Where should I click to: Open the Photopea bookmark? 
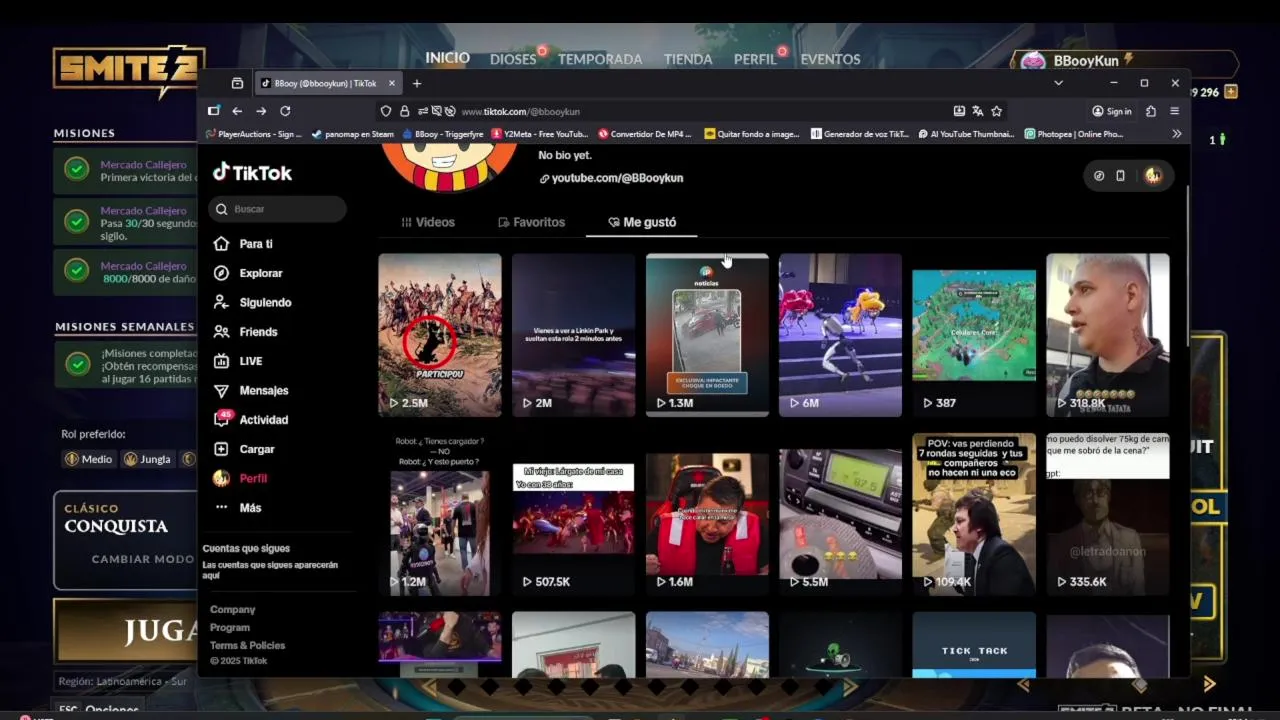pos(1074,133)
